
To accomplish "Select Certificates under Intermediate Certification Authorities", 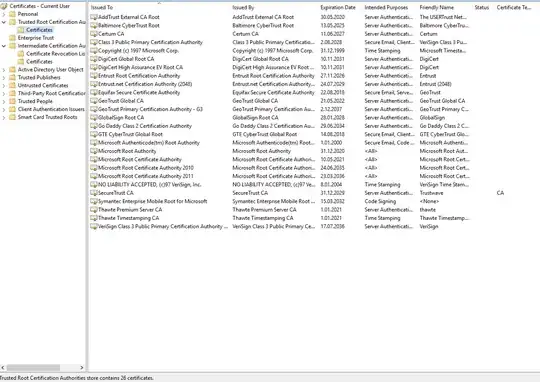I will [39, 62].
